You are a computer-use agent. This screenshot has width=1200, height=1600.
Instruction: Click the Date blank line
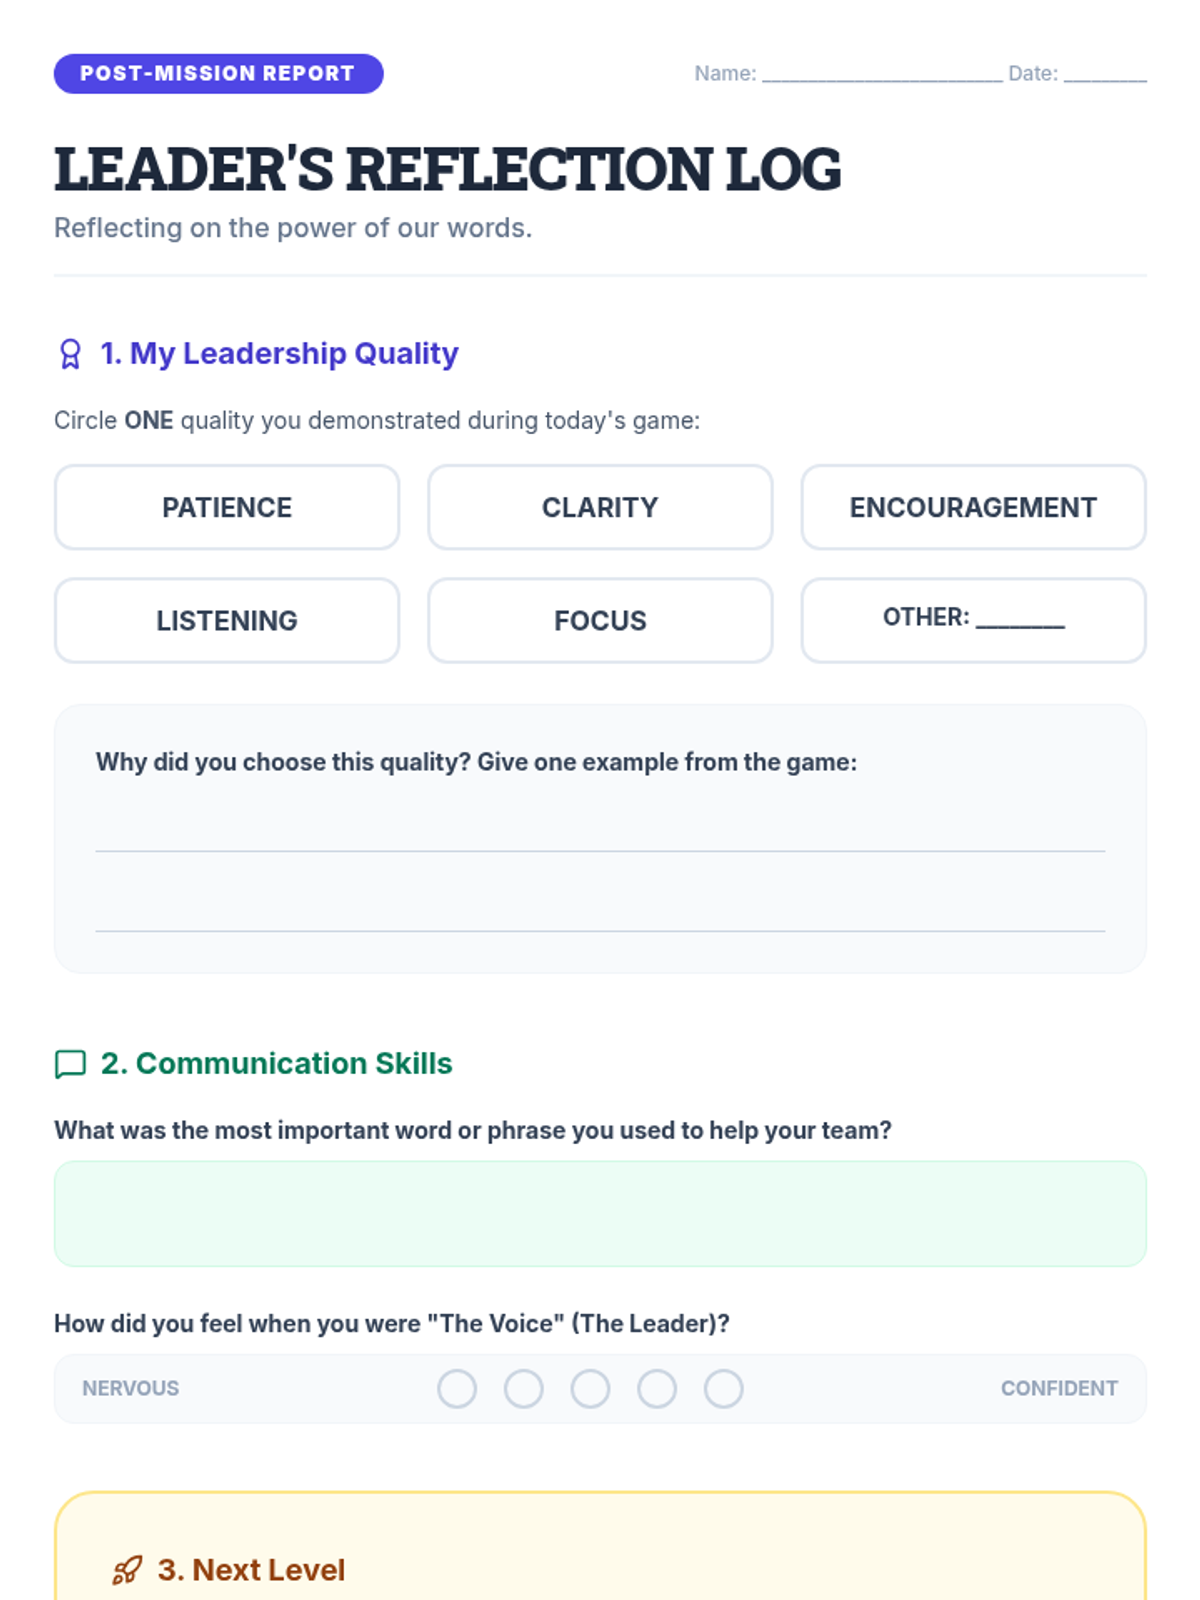[x=1105, y=74]
